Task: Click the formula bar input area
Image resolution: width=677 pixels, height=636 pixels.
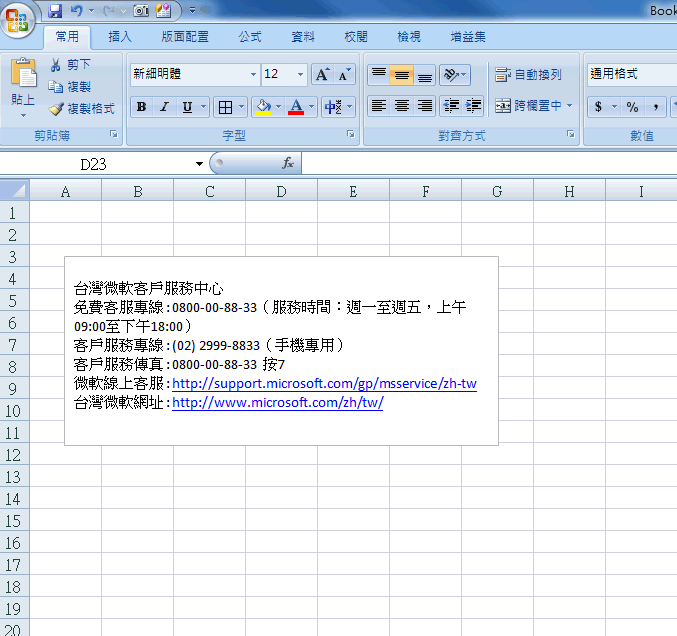Action: 489,164
